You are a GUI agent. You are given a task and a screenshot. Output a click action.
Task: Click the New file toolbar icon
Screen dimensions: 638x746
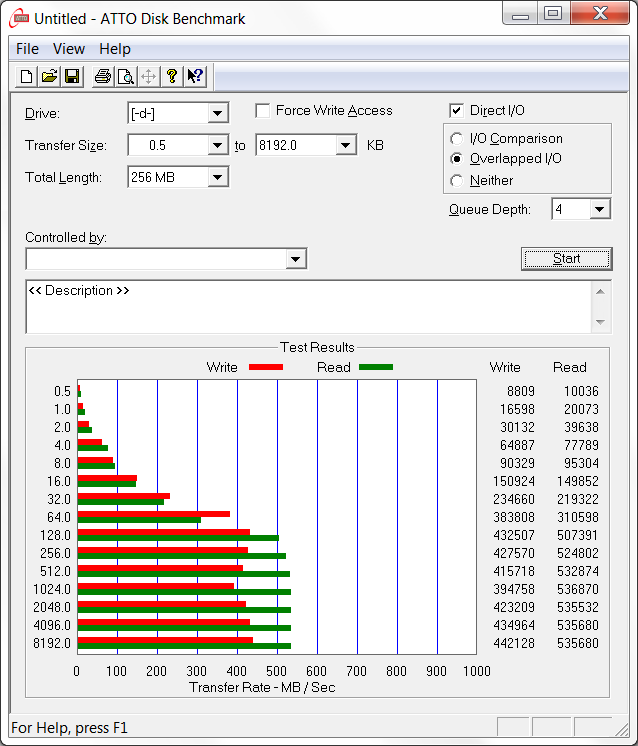27,77
